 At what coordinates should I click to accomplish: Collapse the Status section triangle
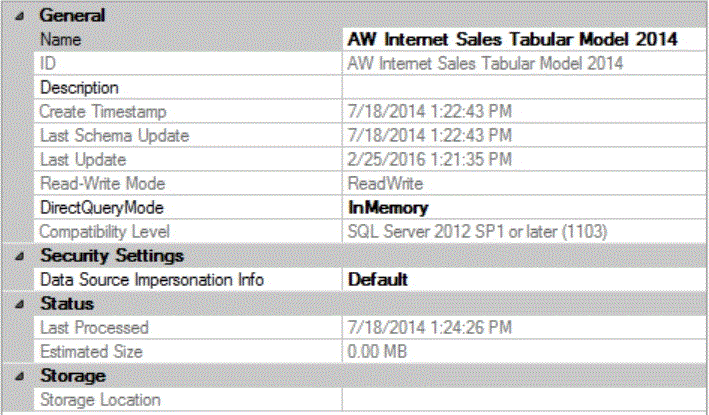point(21,303)
